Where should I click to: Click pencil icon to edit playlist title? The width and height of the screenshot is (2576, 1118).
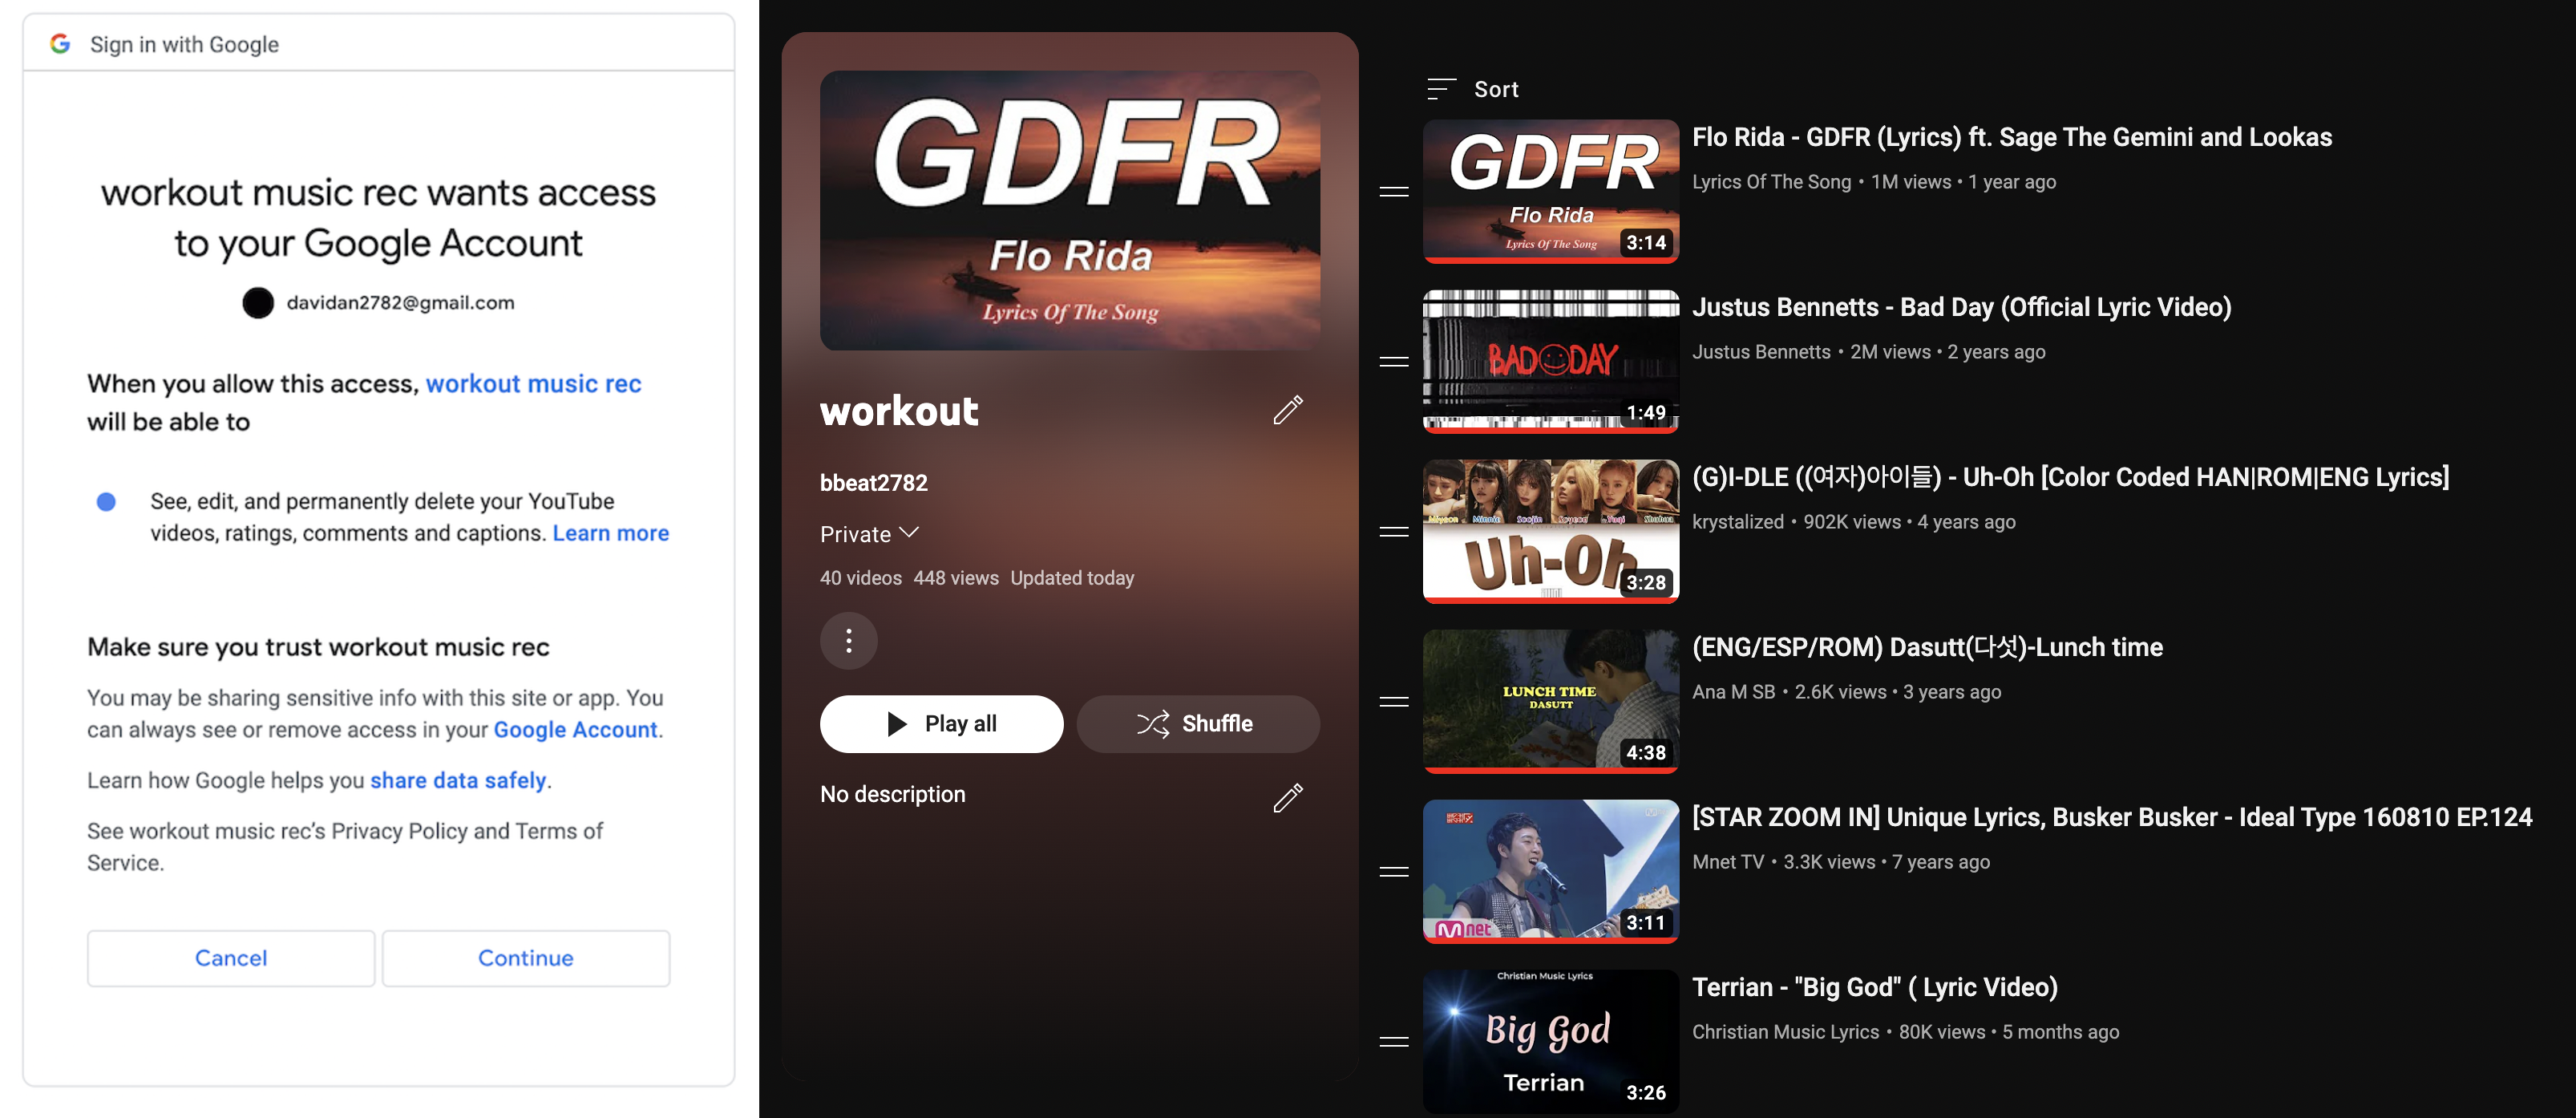coord(1287,410)
